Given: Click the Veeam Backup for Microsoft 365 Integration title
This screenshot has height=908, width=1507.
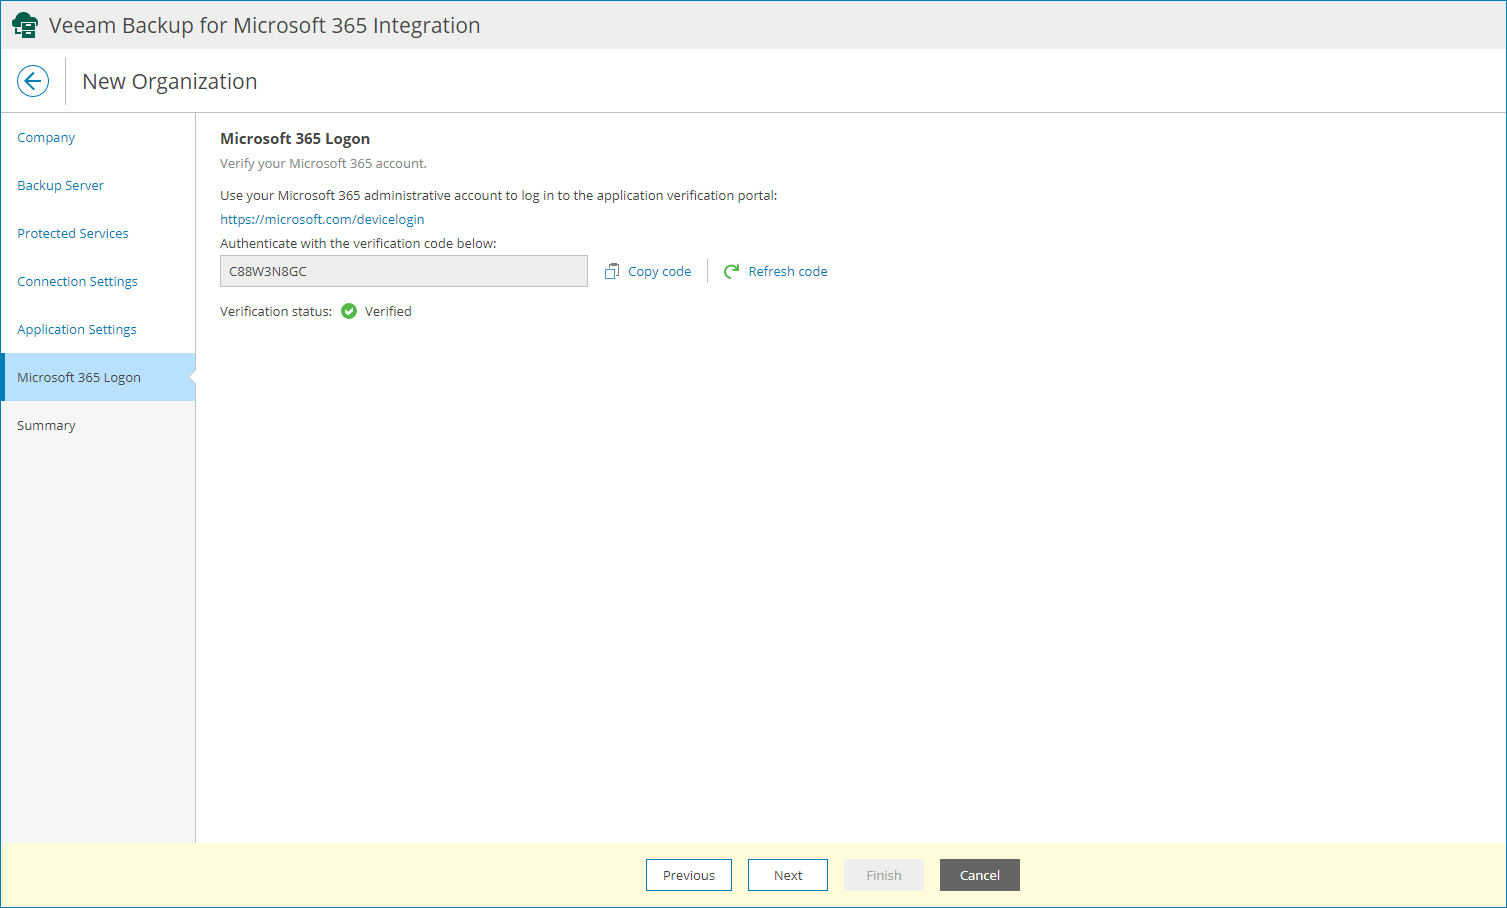Looking at the screenshot, I should point(265,25).
